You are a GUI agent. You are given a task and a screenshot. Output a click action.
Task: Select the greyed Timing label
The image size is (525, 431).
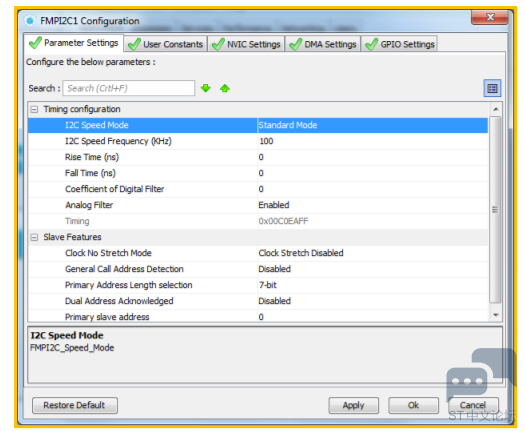pos(77,221)
